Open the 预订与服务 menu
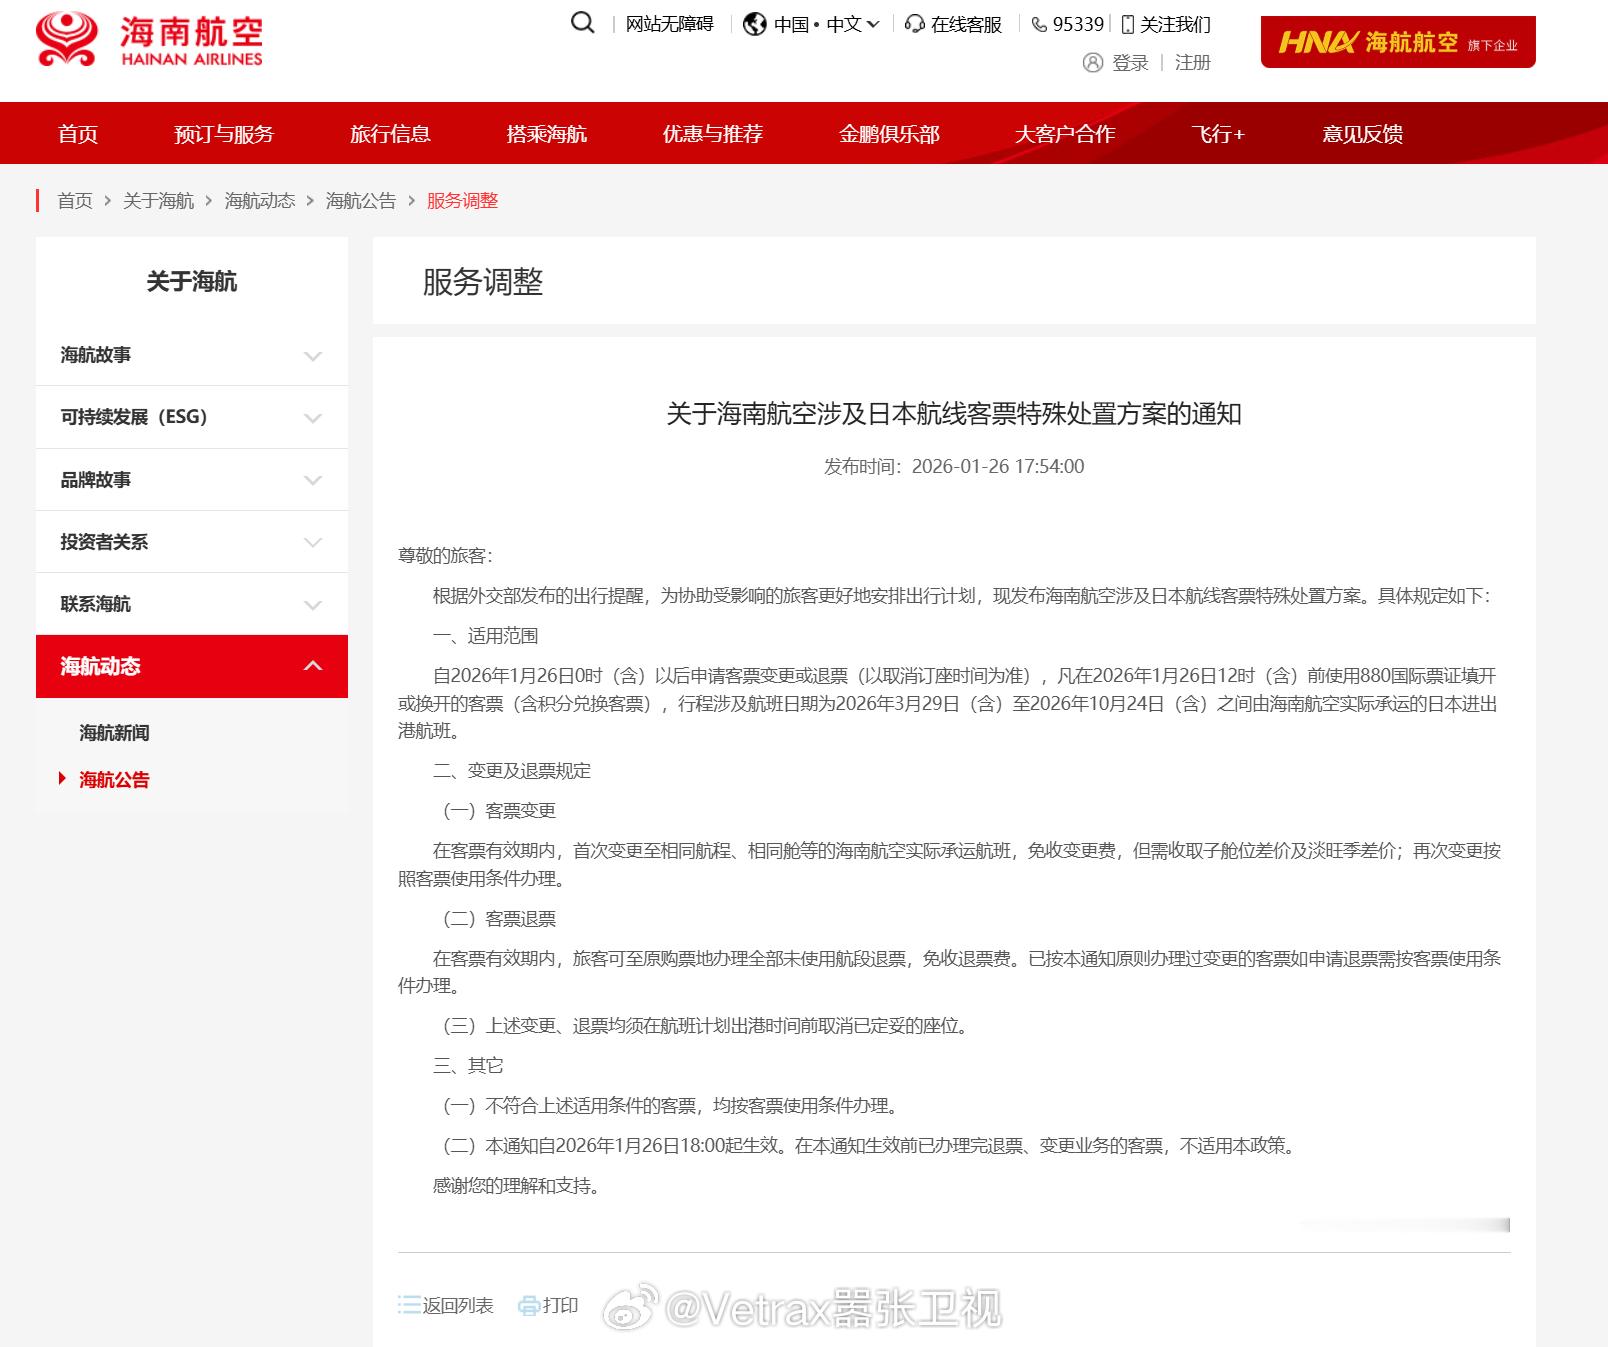This screenshot has width=1608, height=1347. pos(224,134)
